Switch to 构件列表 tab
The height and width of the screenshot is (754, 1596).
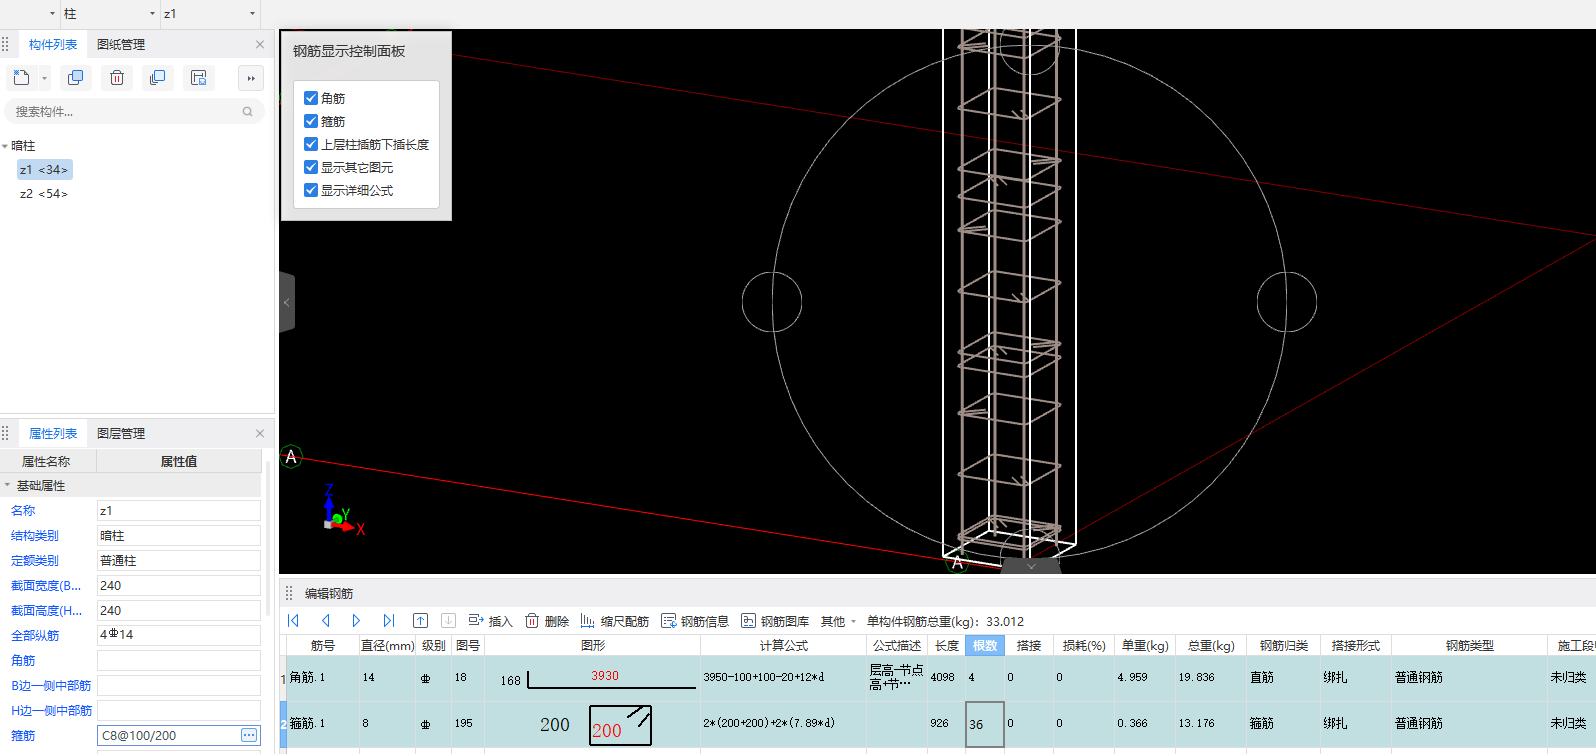coord(53,44)
